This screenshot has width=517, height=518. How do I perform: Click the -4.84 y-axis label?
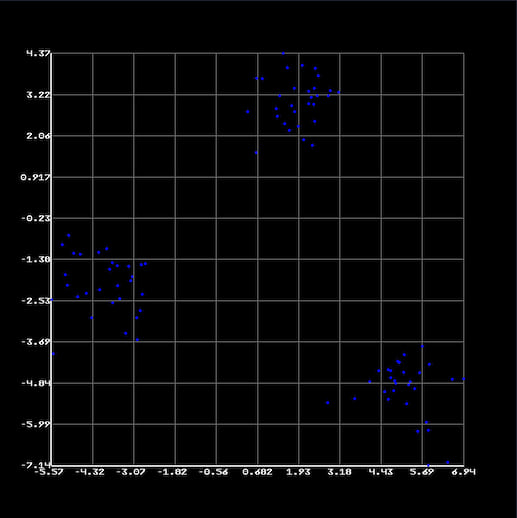click(x=37, y=383)
